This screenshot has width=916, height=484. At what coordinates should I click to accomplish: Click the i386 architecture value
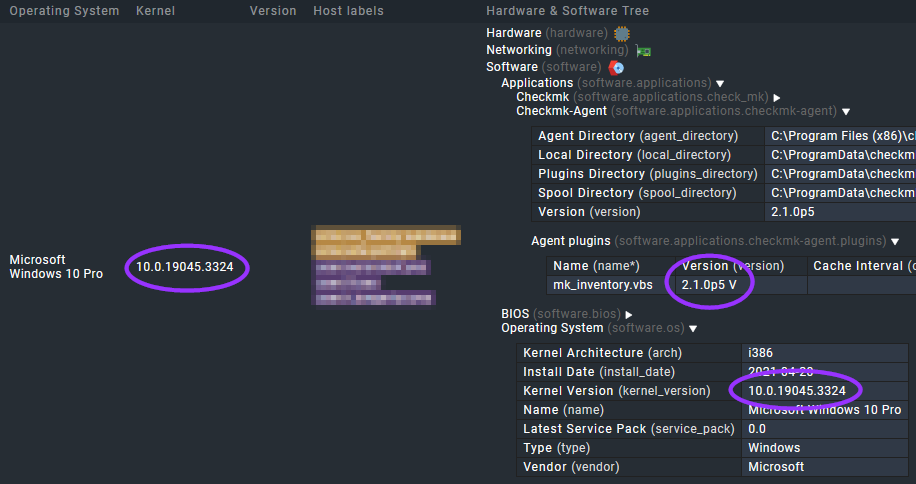pos(761,353)
